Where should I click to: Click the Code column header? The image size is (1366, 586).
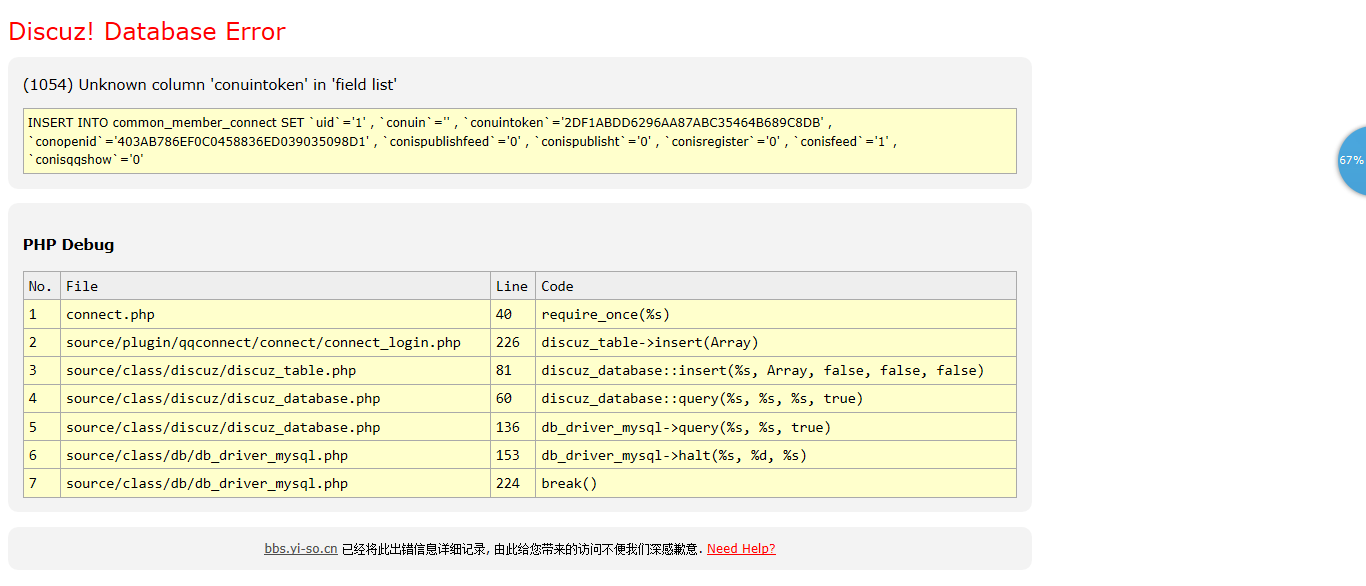pyautogui.click(x=557, y=286)
